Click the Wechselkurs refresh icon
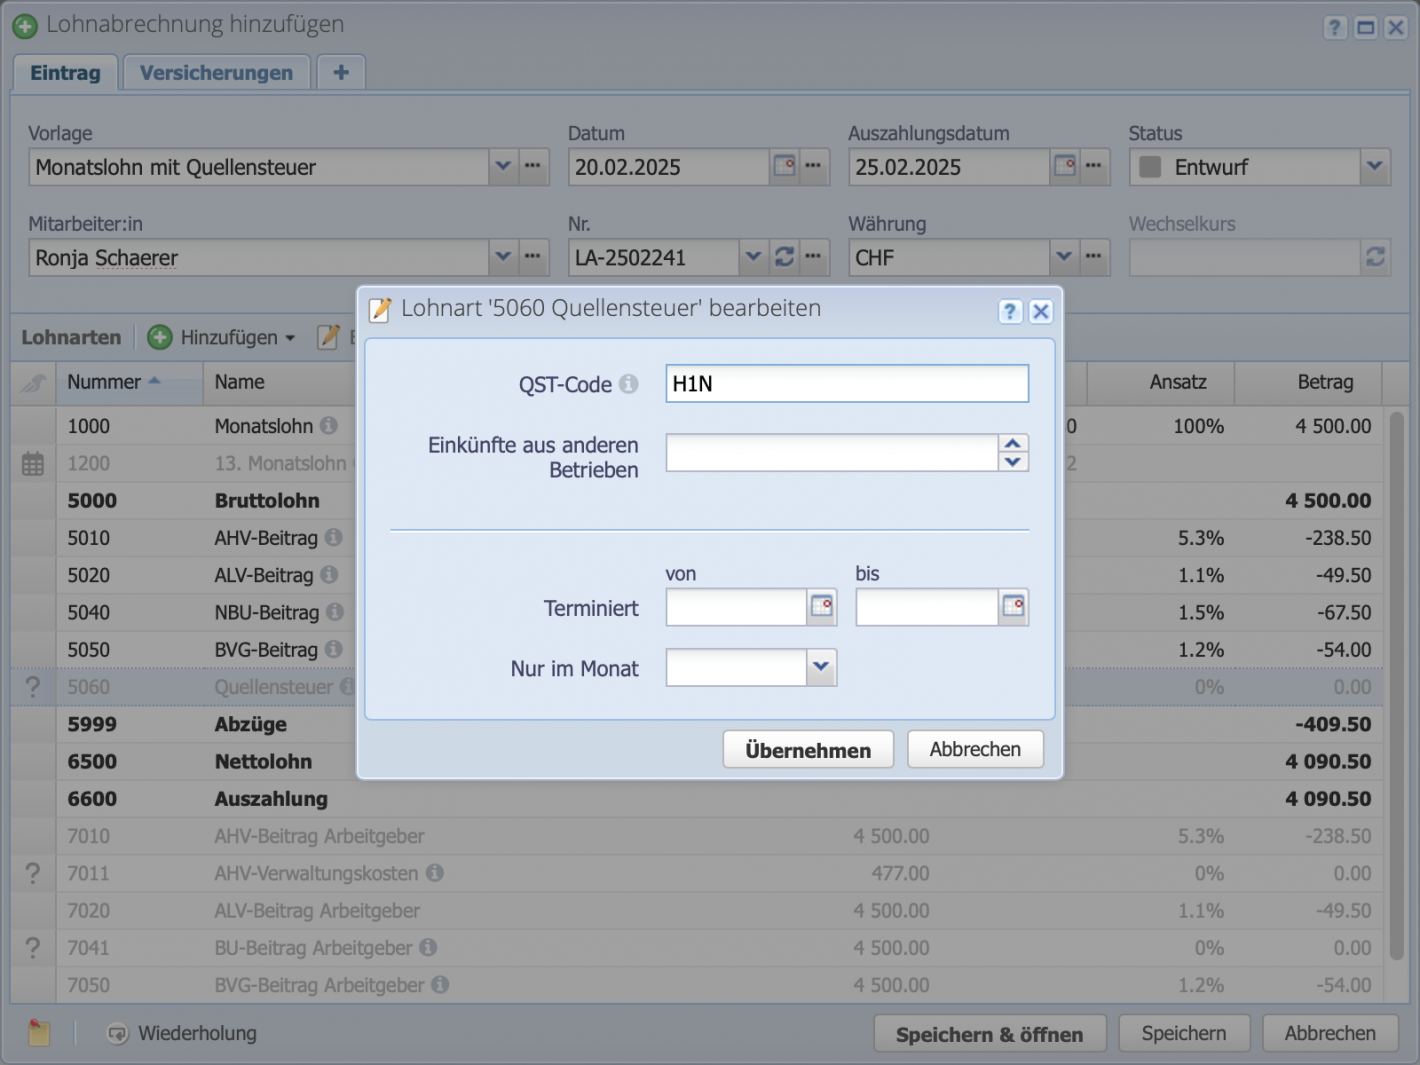Screen dimensions: 1420x1065 (1375, 257)
